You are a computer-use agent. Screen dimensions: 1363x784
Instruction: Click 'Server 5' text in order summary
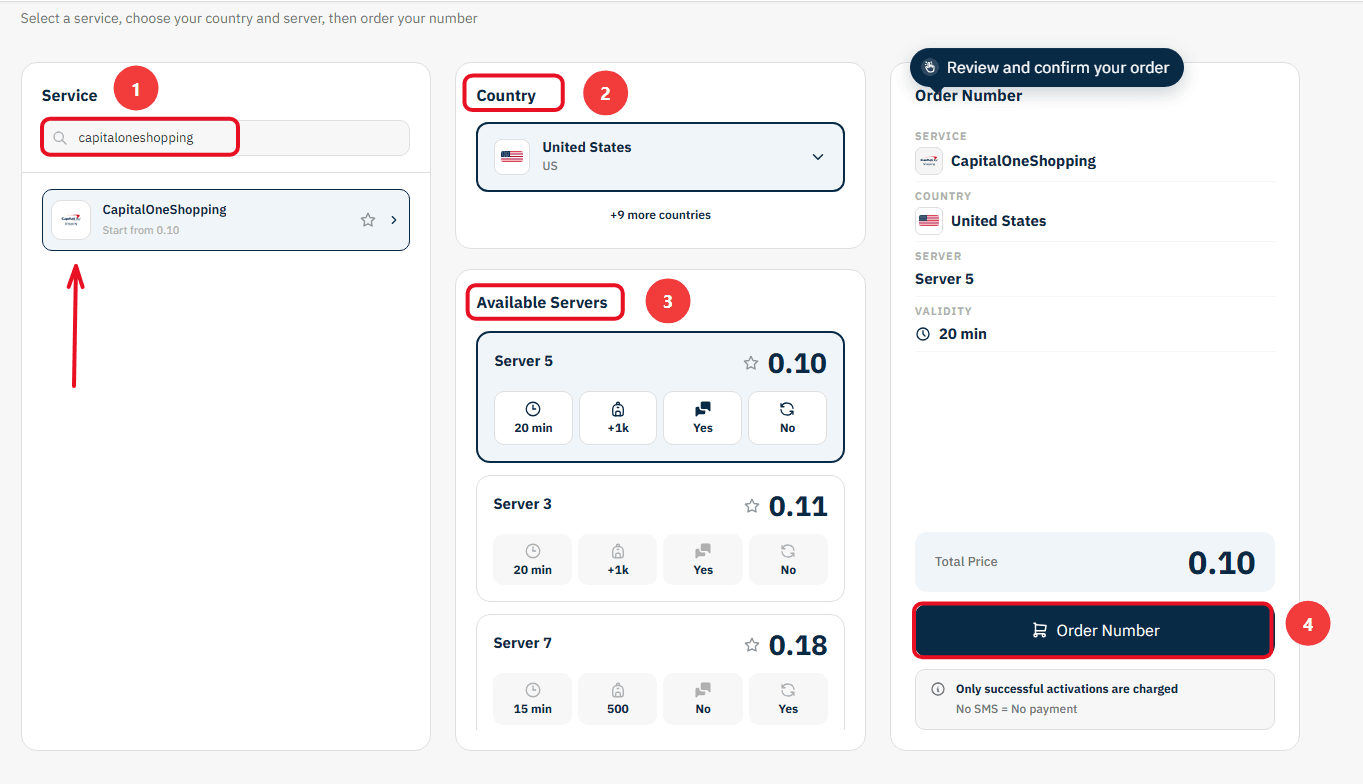click(944, 279)
